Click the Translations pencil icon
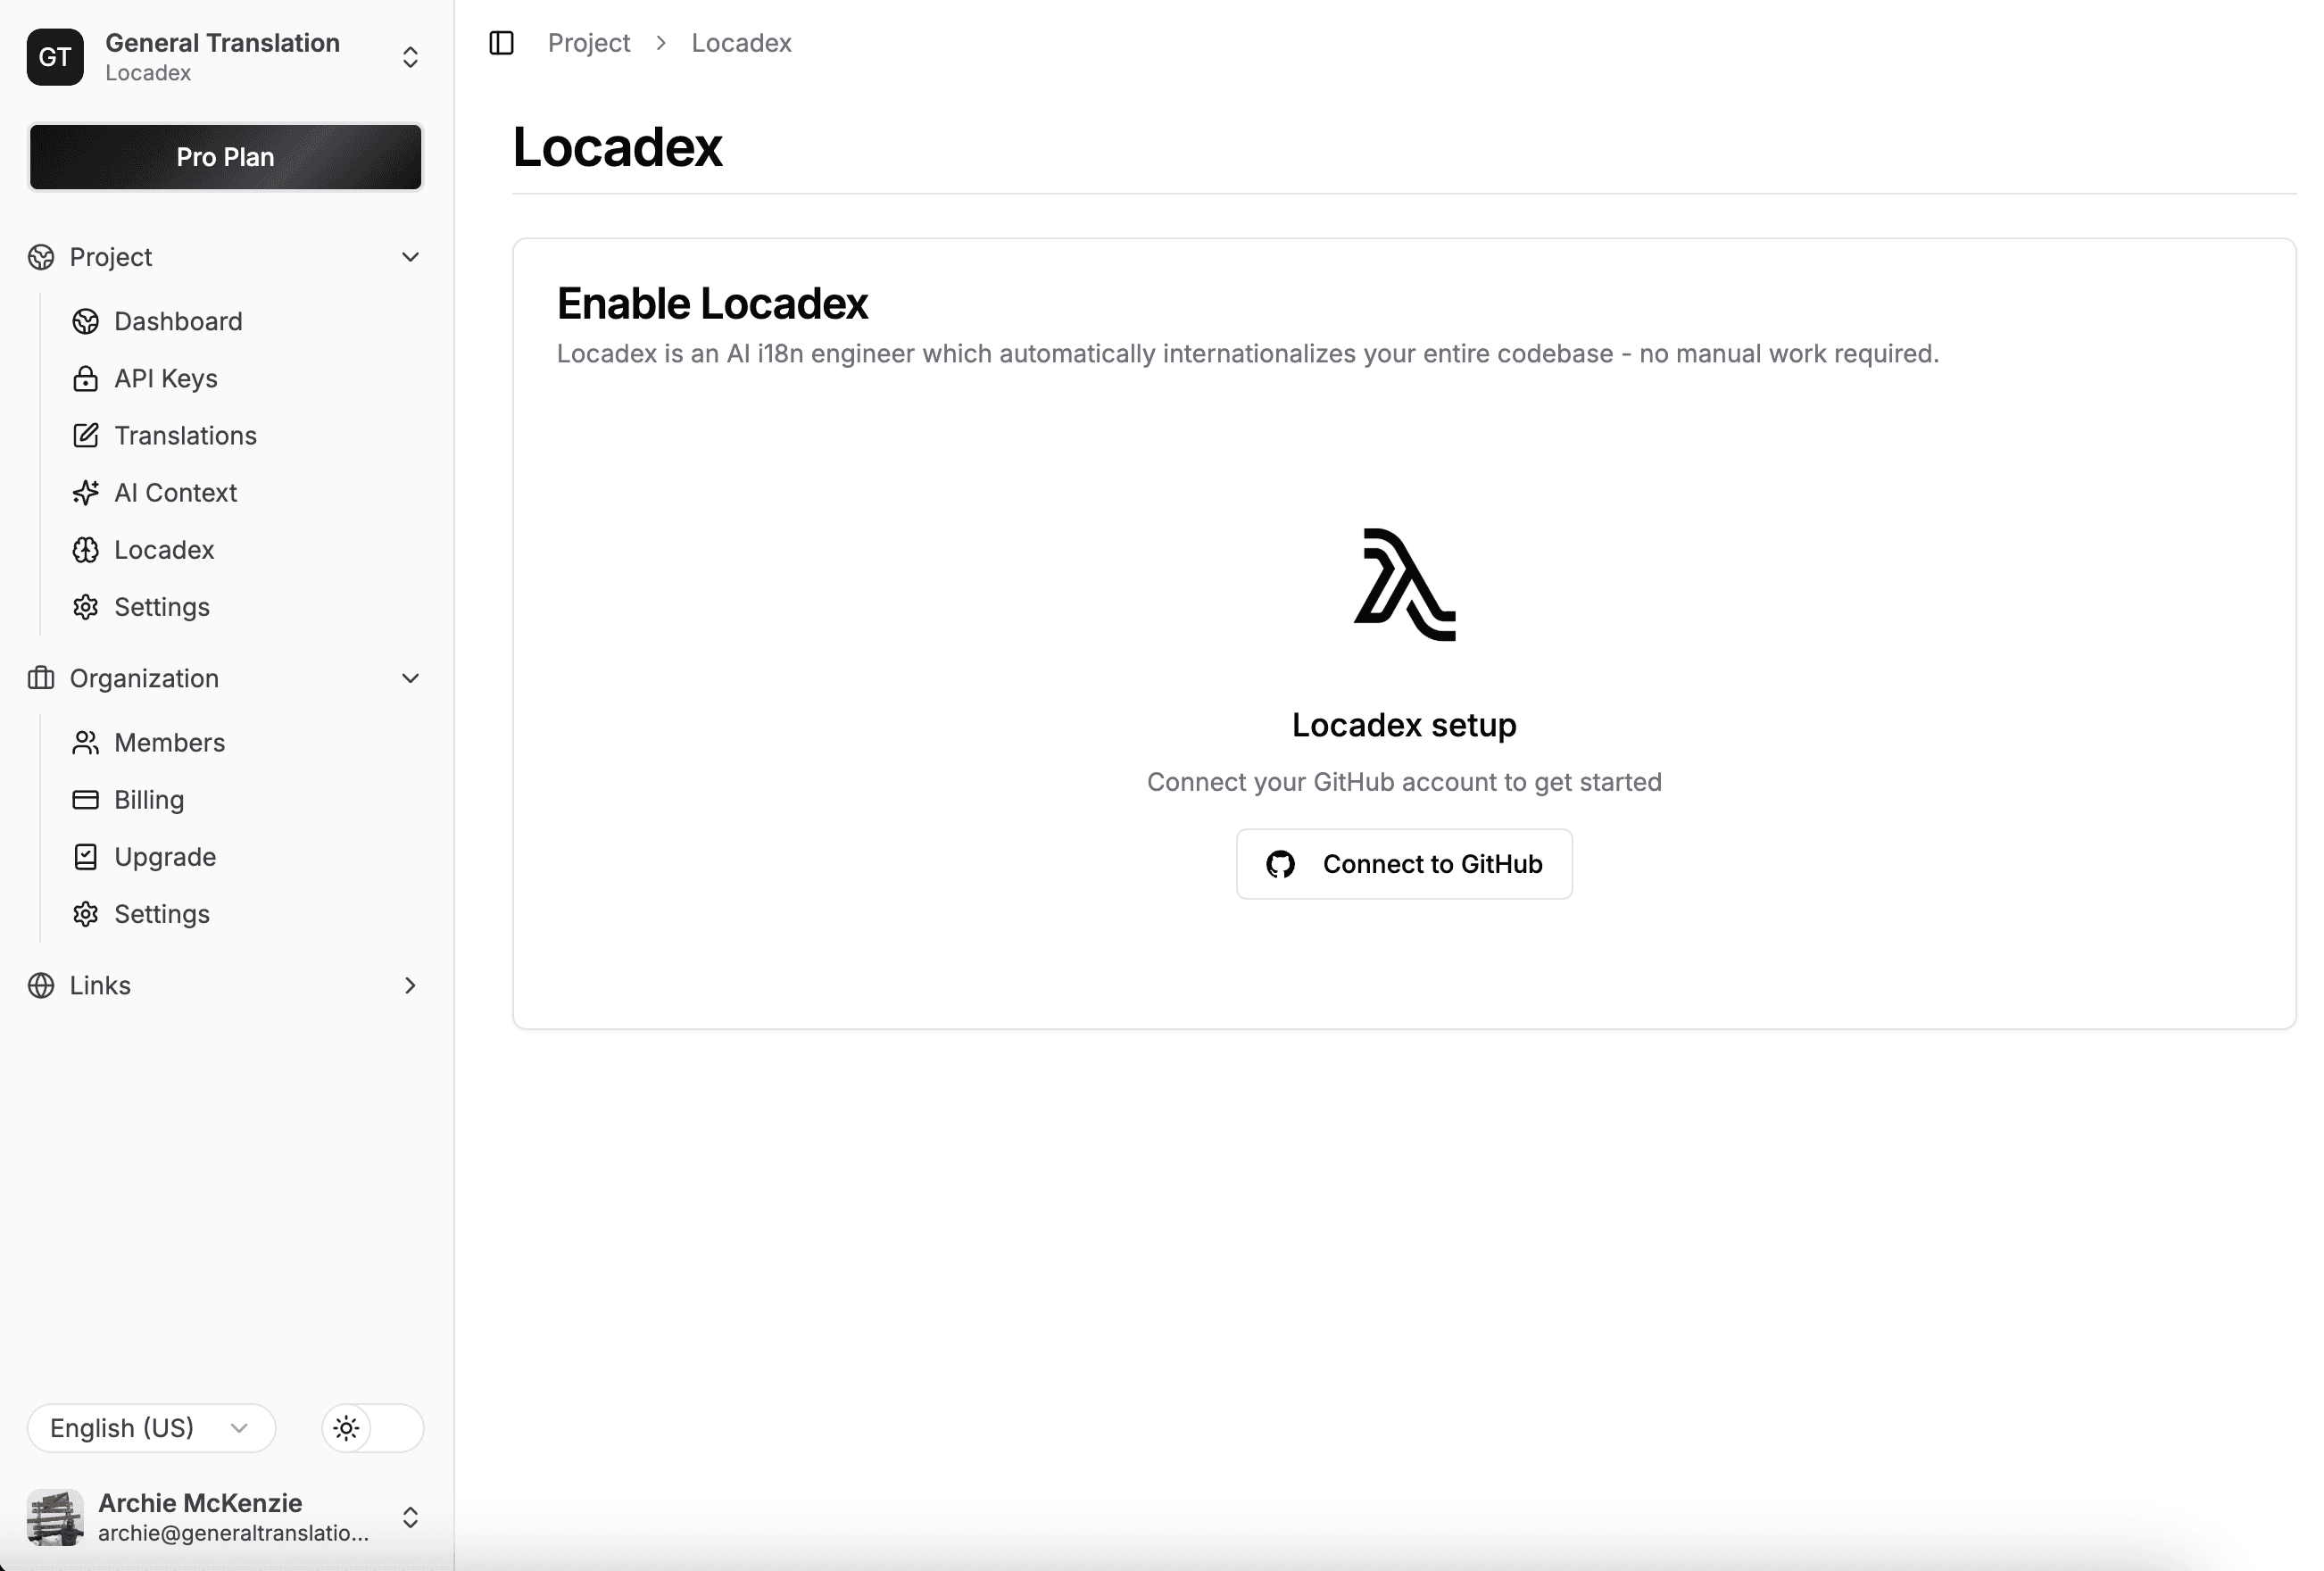Image resolution: width=2324 pixels, height=1571 pixels. [86, 435]
